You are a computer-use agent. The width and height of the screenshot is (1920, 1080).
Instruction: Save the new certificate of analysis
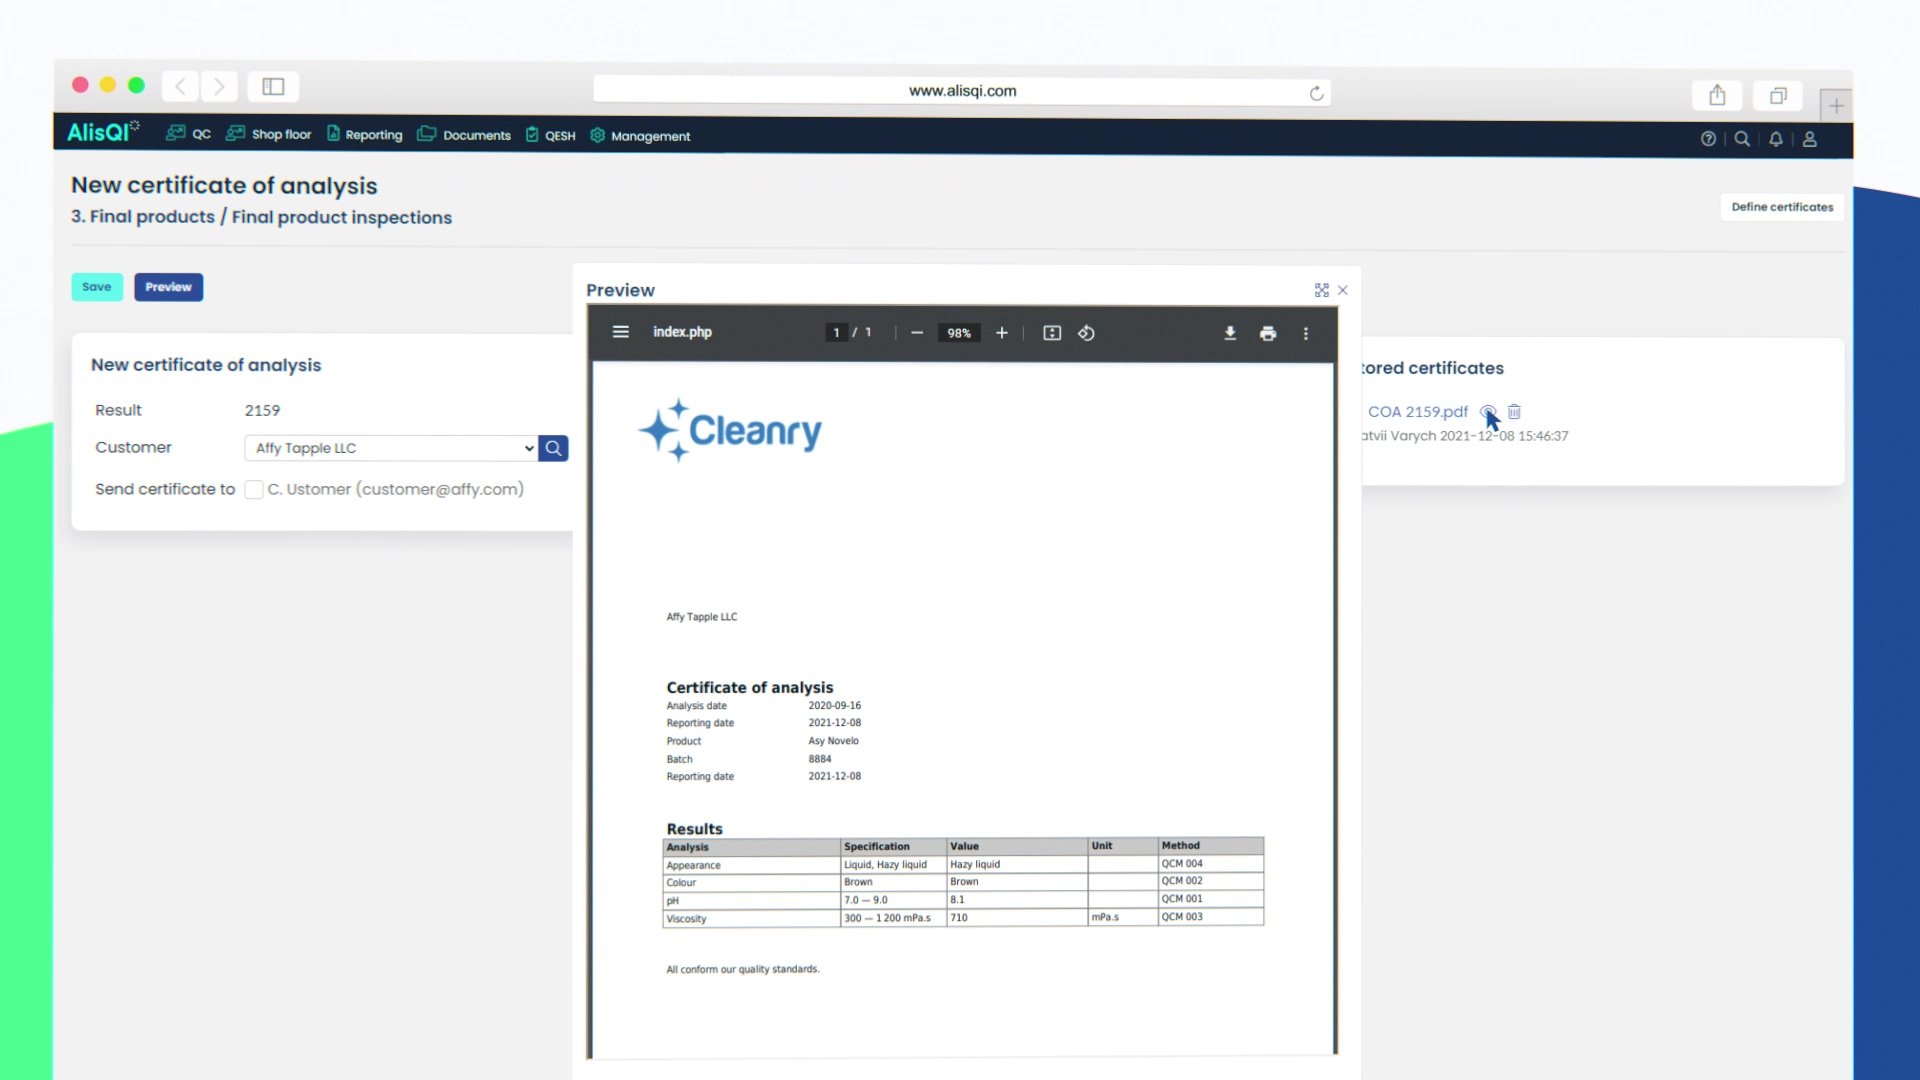coord(96,287)
